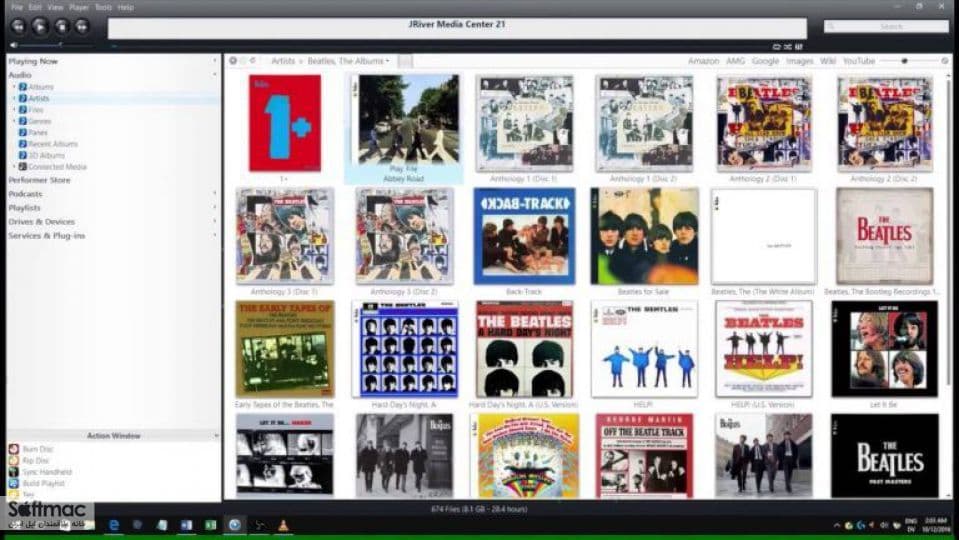Click the magnifier icon in the search box

831,26
